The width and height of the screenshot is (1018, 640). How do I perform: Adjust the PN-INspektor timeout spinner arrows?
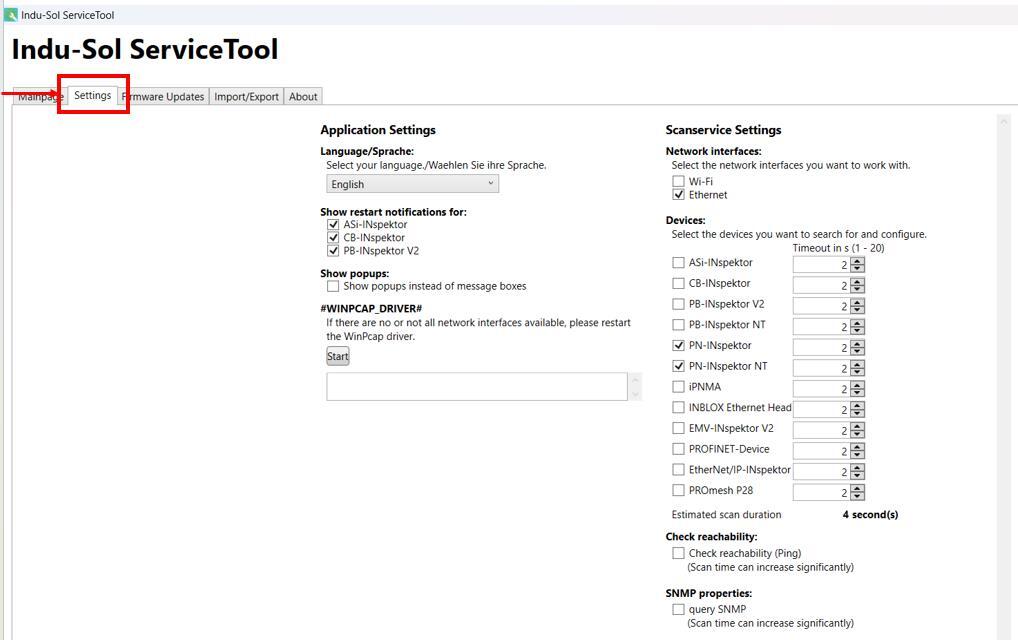point(858,348)
